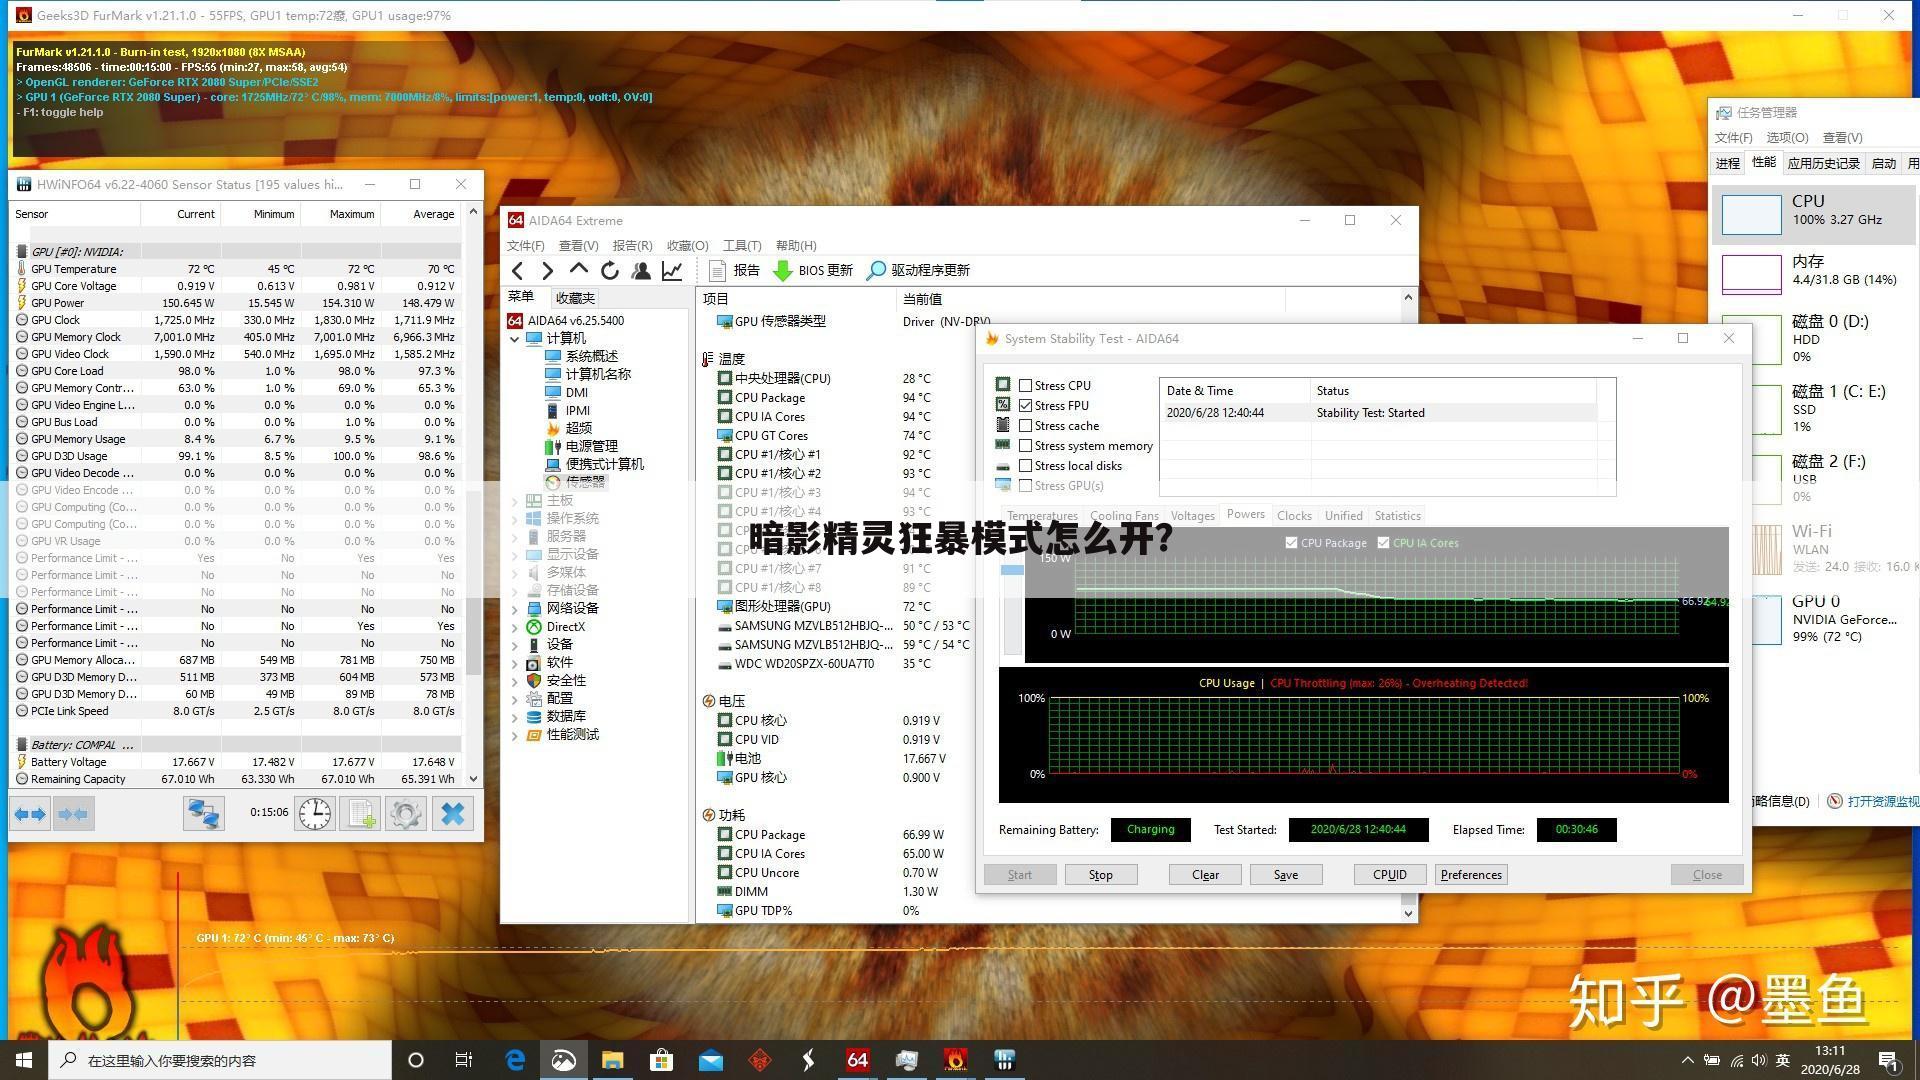Viewport: 1920px width, 1080px height.
Task: Switch to FurMark taskbar icon
Action: [x=955, y=1060]
